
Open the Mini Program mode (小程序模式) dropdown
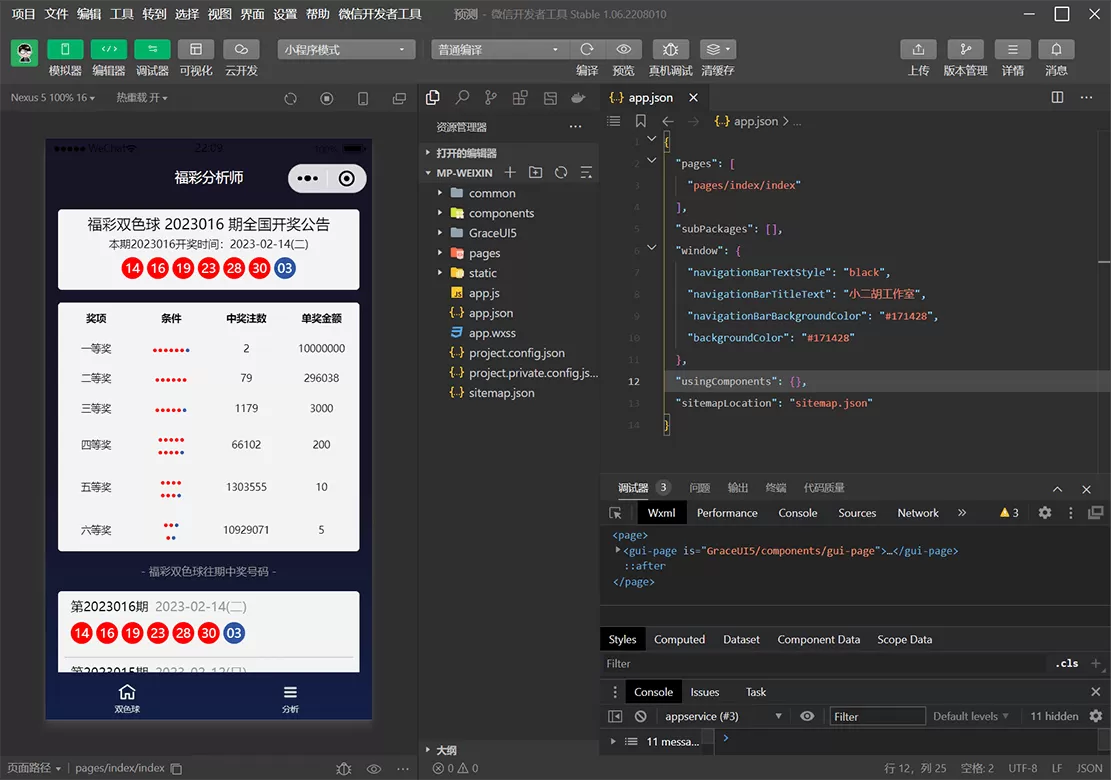(x=346, y=50)
